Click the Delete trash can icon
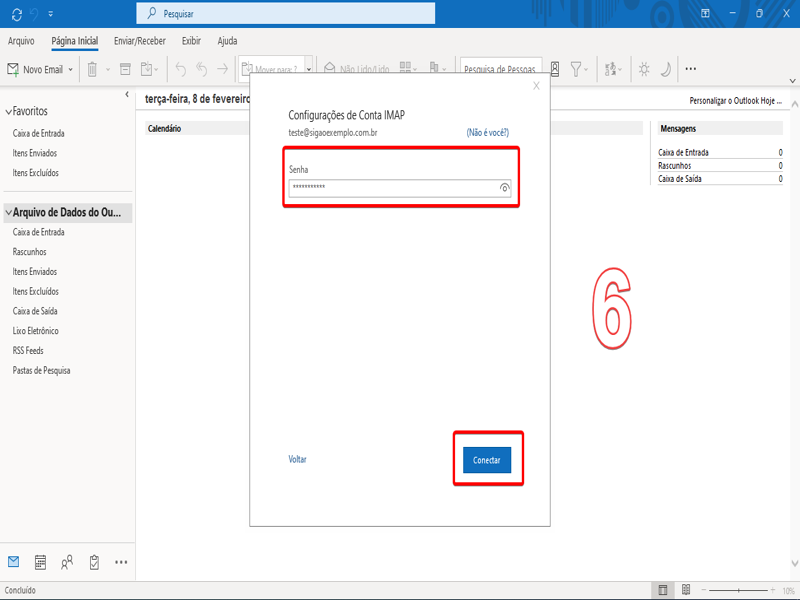This screenshot has height=600, width=800. 92,69
